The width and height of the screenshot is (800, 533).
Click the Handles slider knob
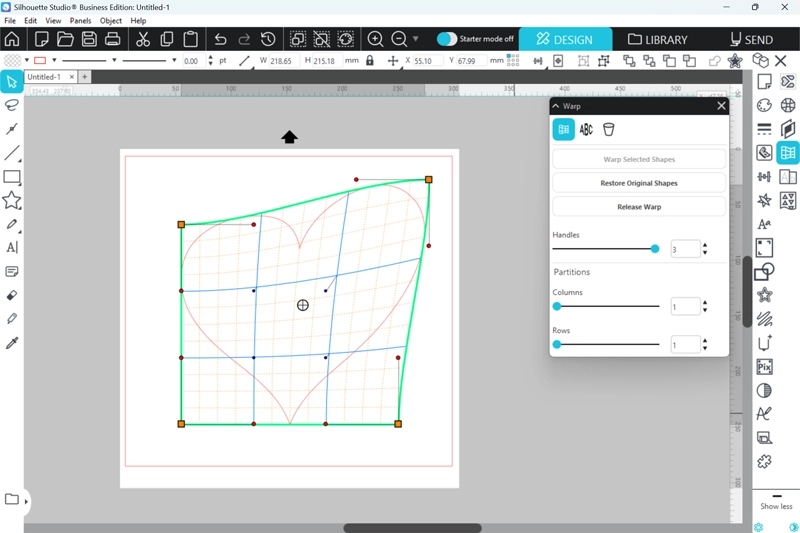(655, 249)
